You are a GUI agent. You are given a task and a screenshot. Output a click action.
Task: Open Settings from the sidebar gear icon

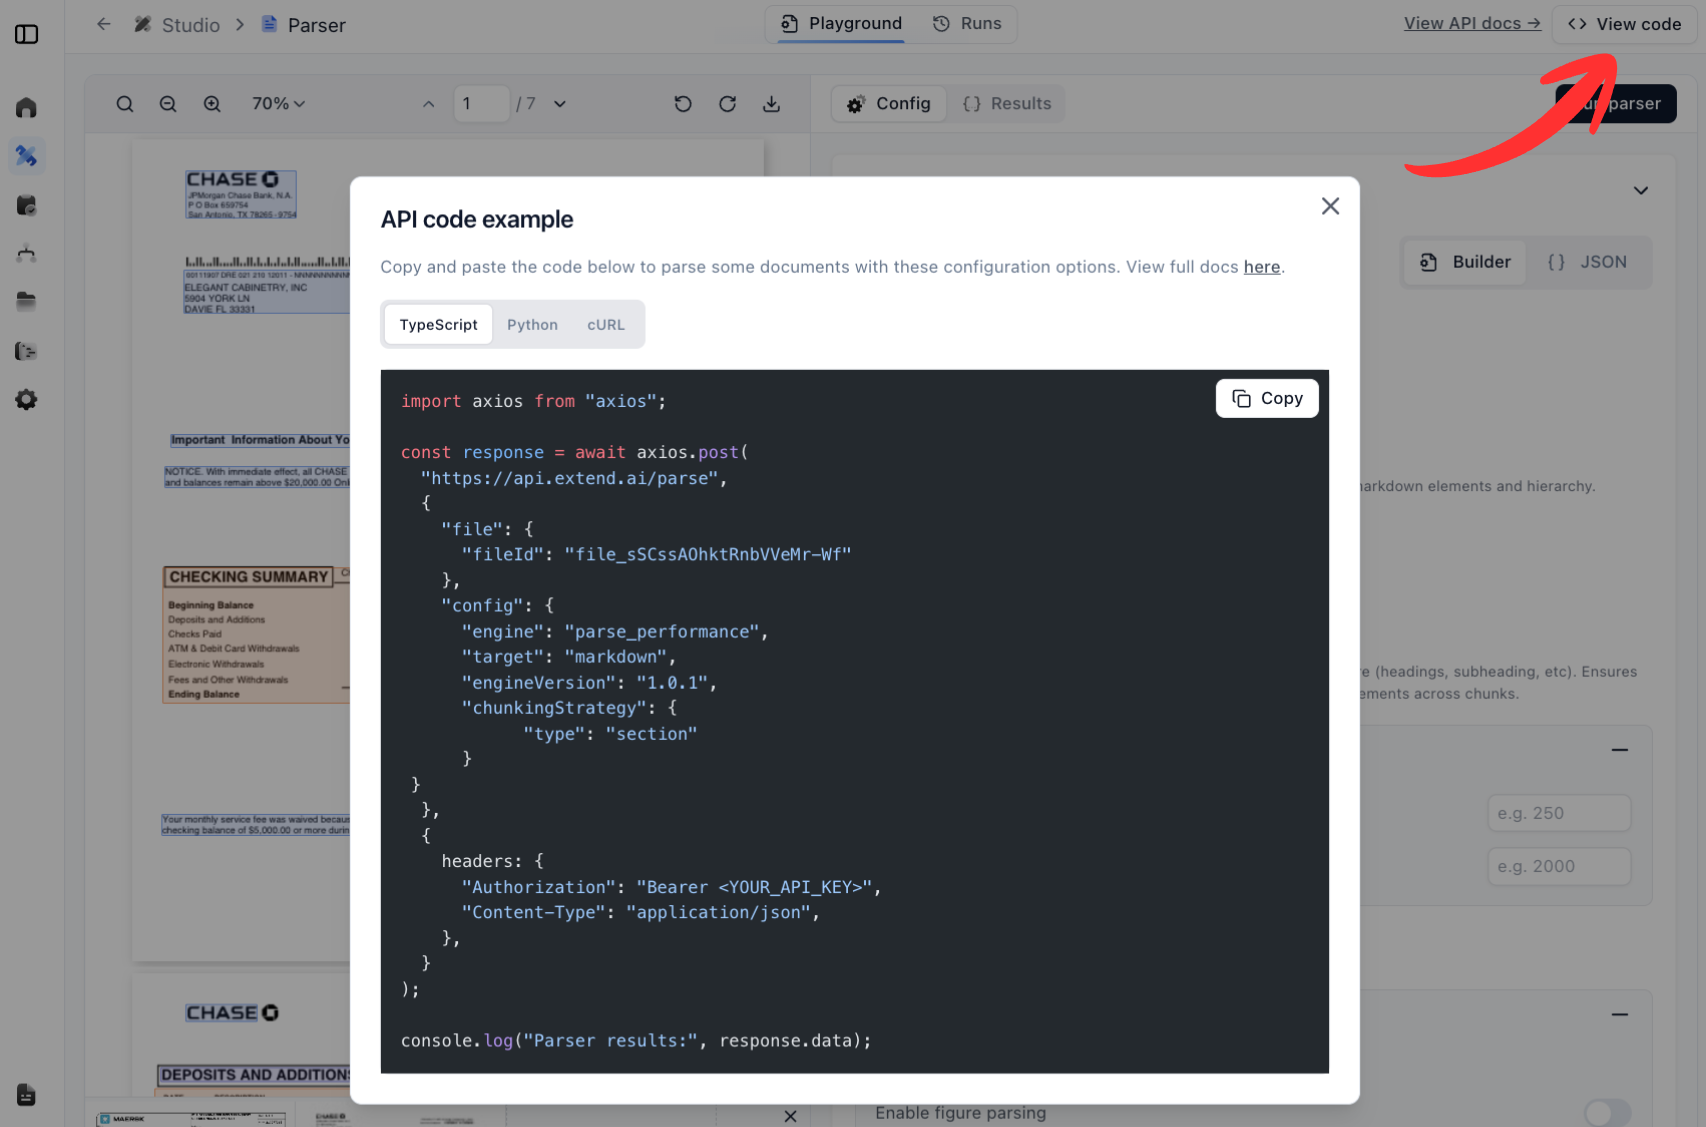pos(26,399)
